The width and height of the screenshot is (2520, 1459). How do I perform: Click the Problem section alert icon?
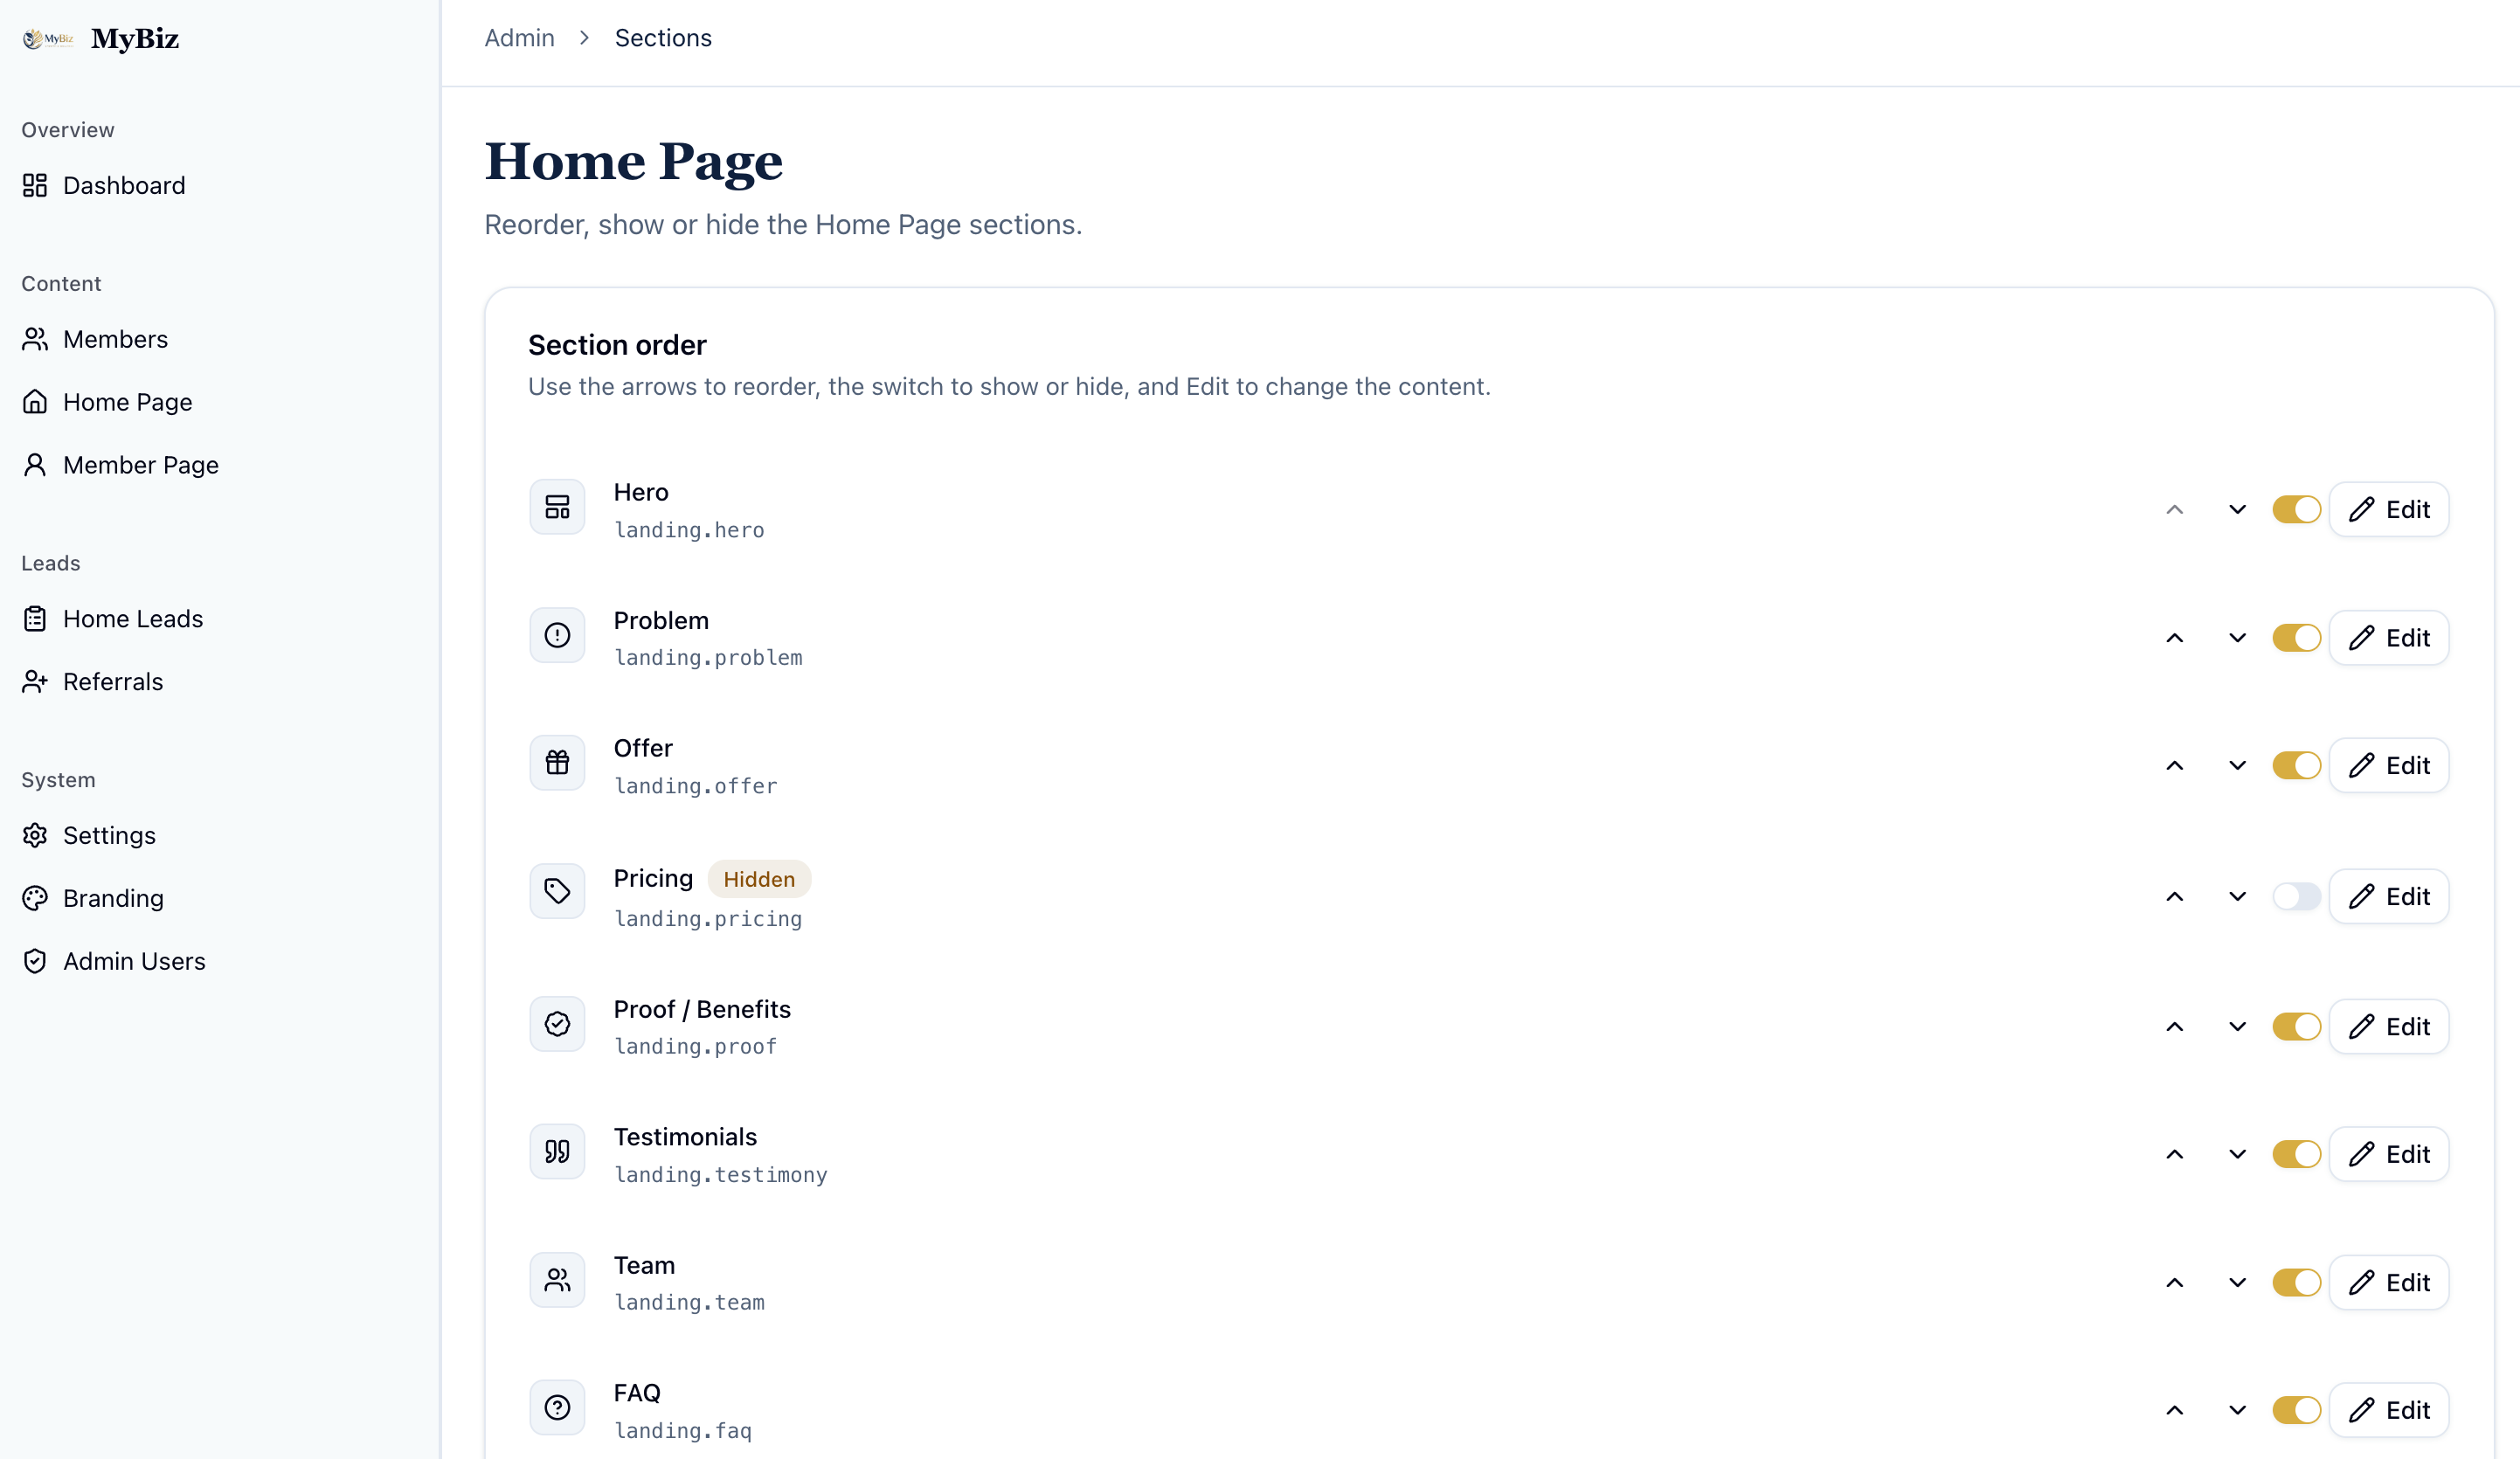pos(557,636)
